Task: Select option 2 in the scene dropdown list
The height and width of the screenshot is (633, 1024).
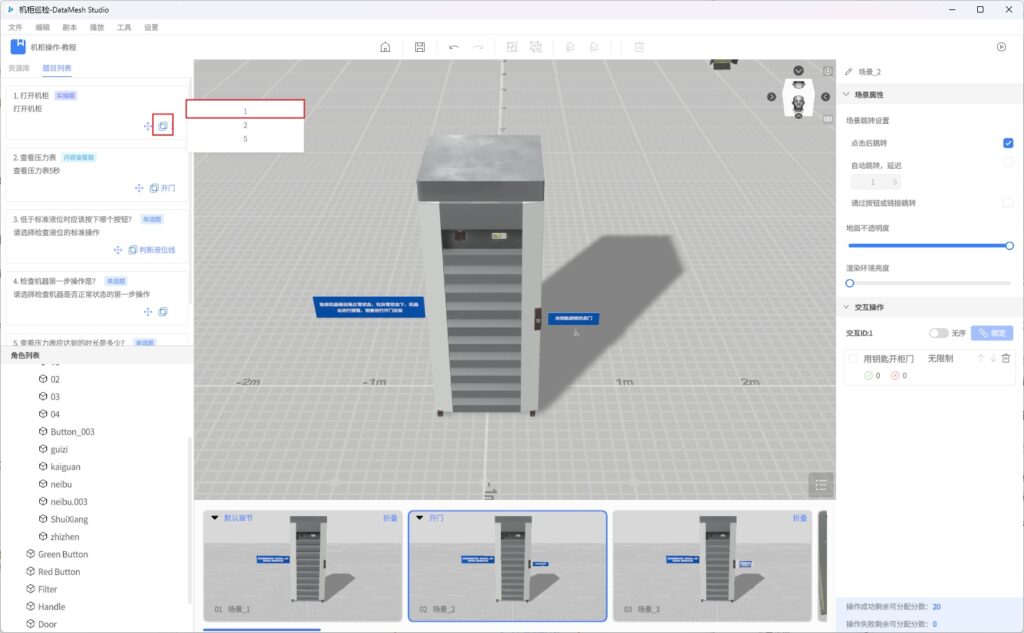Action: pos(245,125)
